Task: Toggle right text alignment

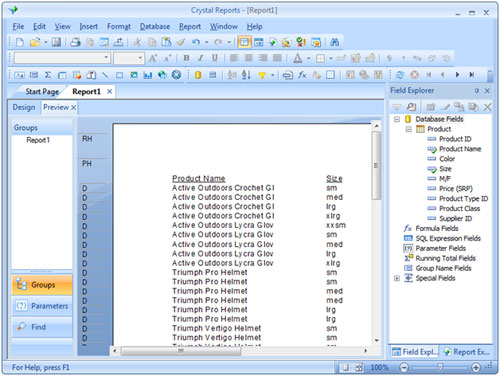Action: (263, 58)
